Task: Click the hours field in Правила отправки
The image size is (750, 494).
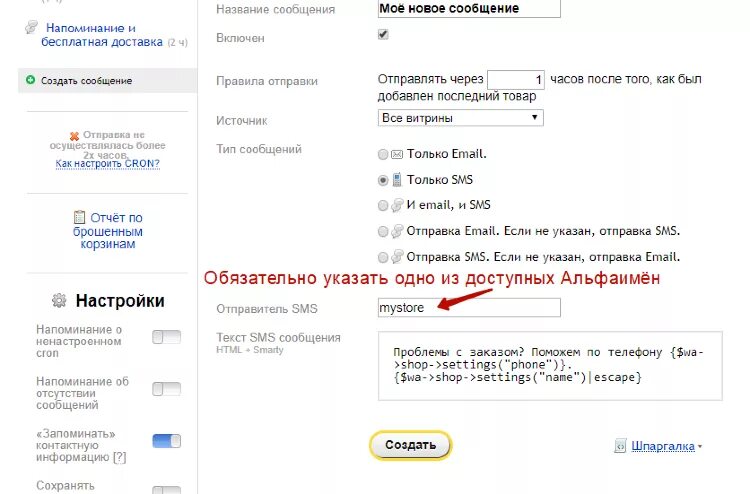Action: 516,79
